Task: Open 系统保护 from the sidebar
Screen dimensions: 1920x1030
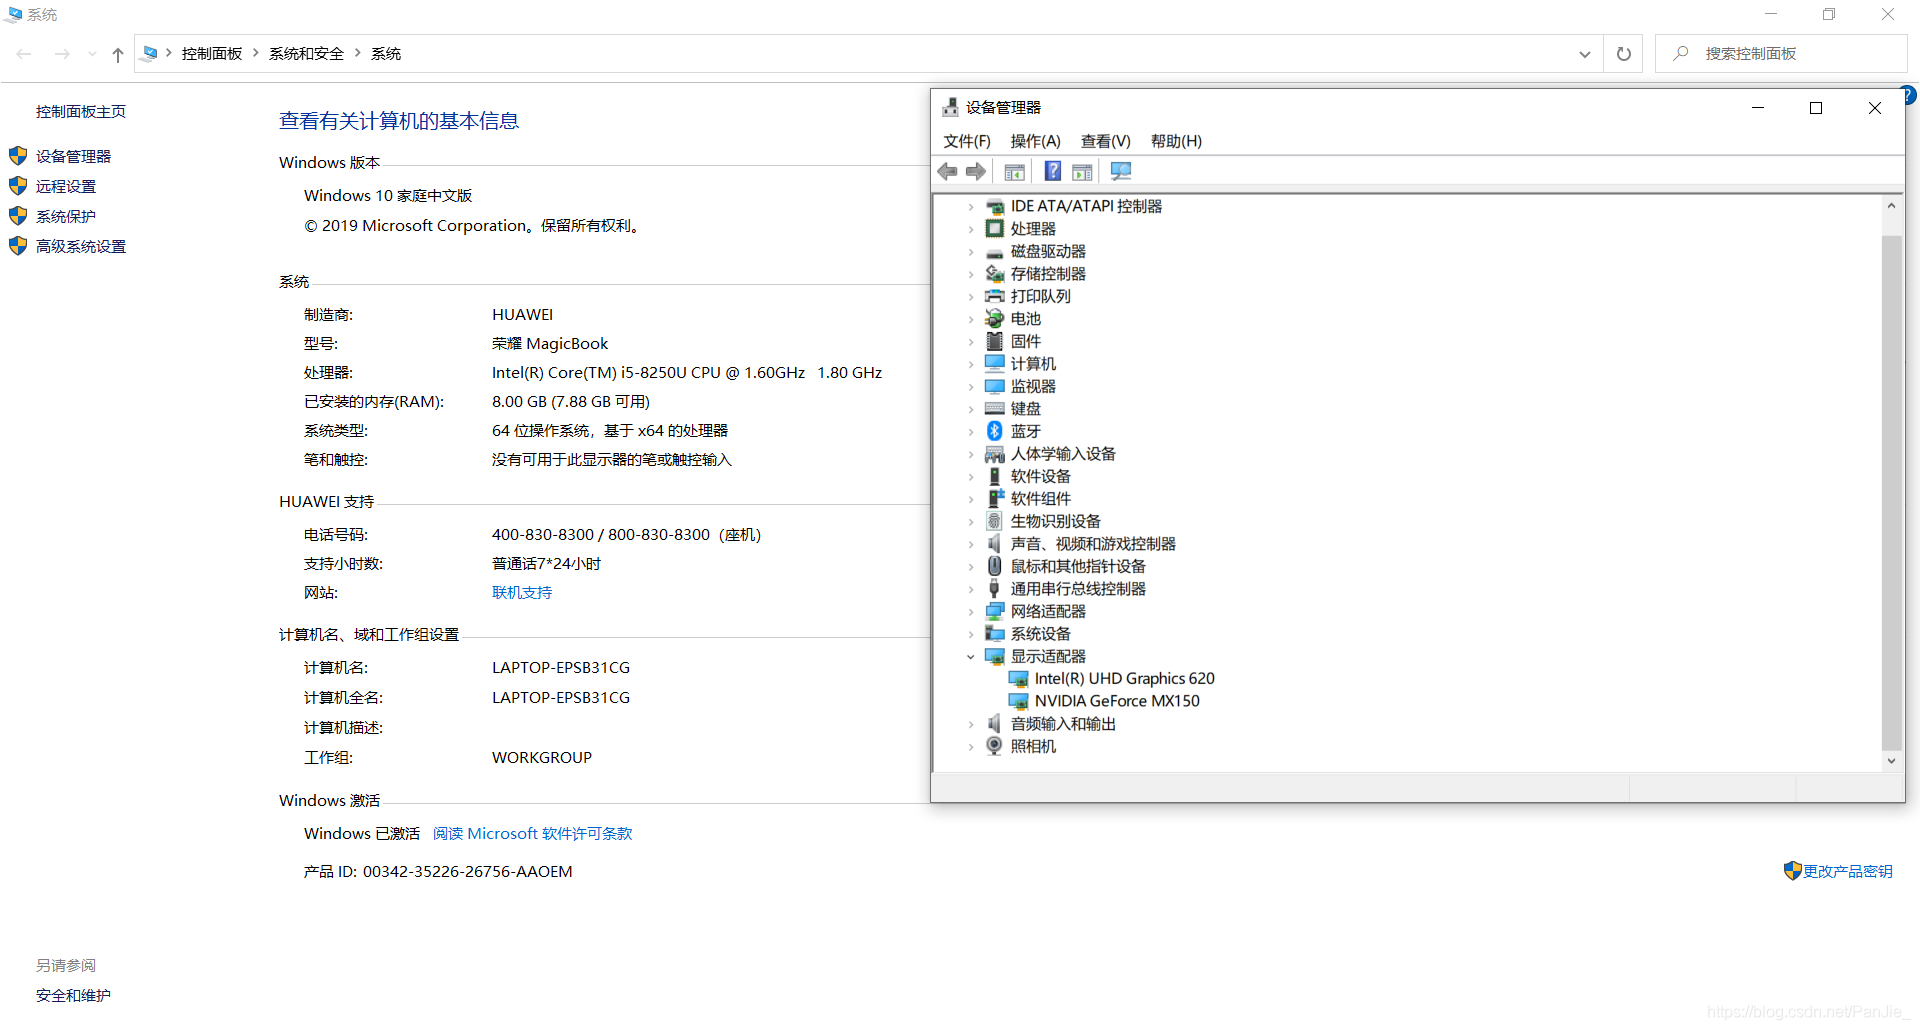Action: click(66, 217)
